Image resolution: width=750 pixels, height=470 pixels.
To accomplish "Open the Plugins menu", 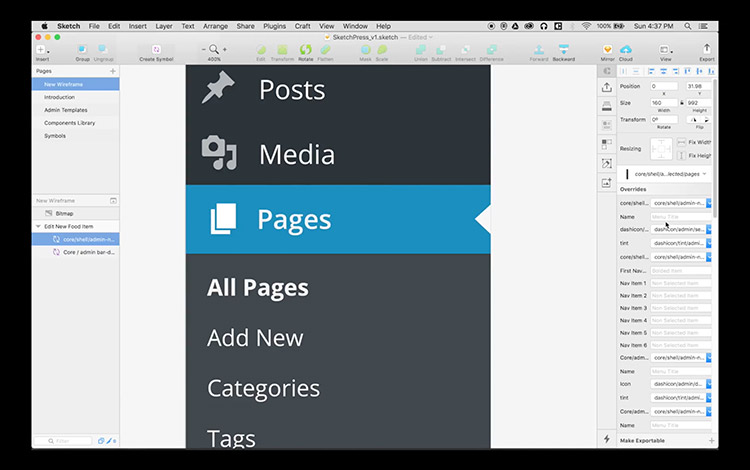I will point(275,26).
